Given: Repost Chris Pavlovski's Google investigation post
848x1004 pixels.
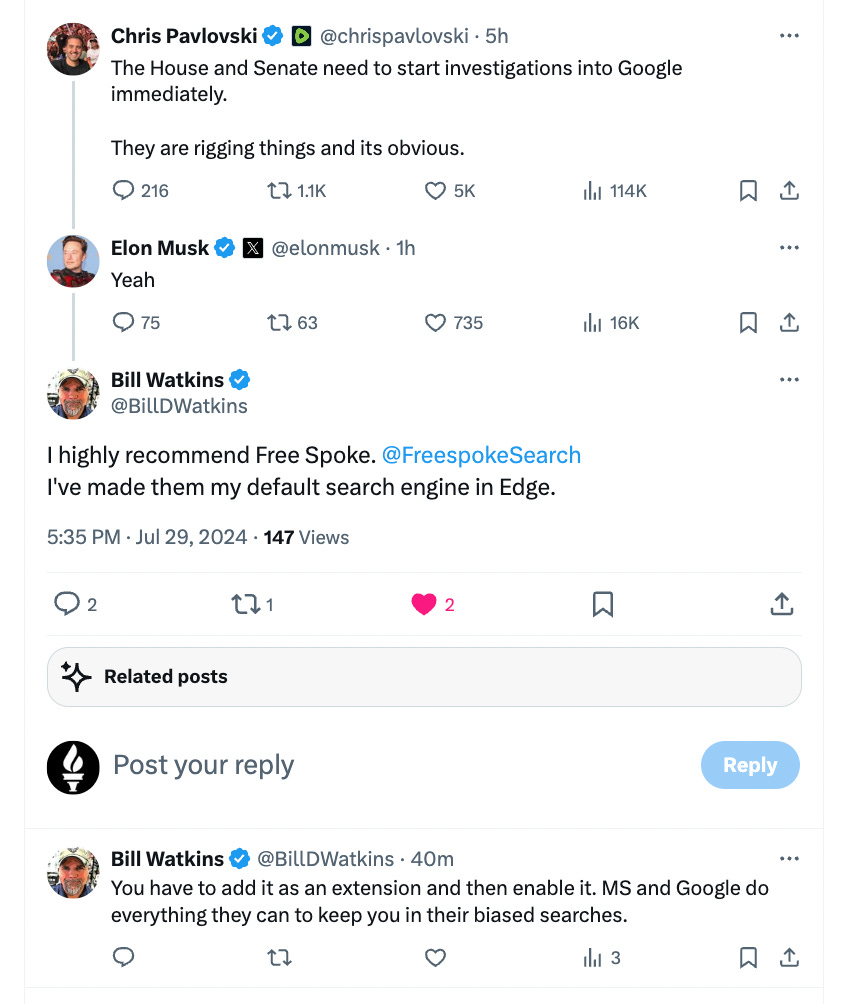Looking at the screenshot, I should (280, 190).
